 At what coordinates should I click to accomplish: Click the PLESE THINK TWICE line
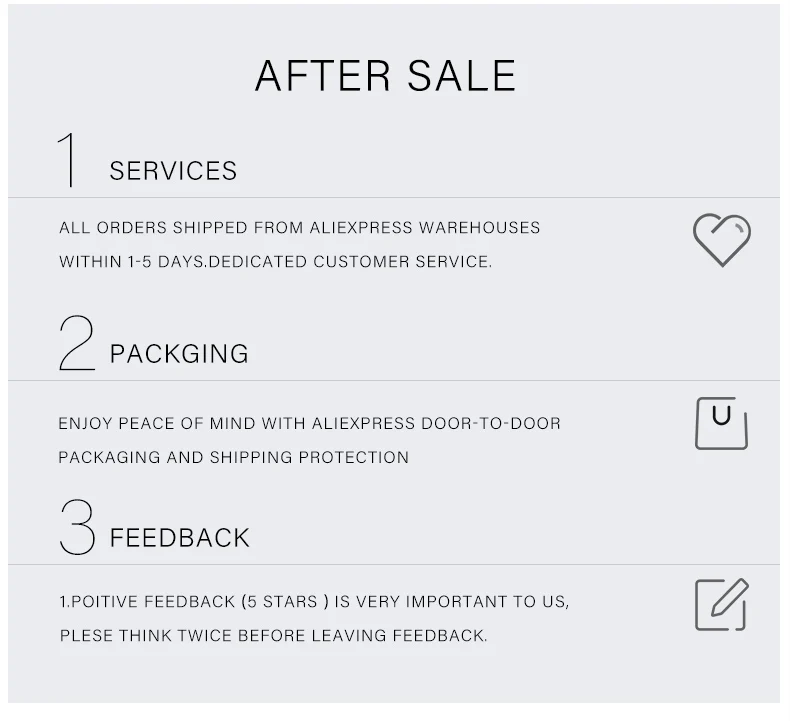click(x=273, y=635)
